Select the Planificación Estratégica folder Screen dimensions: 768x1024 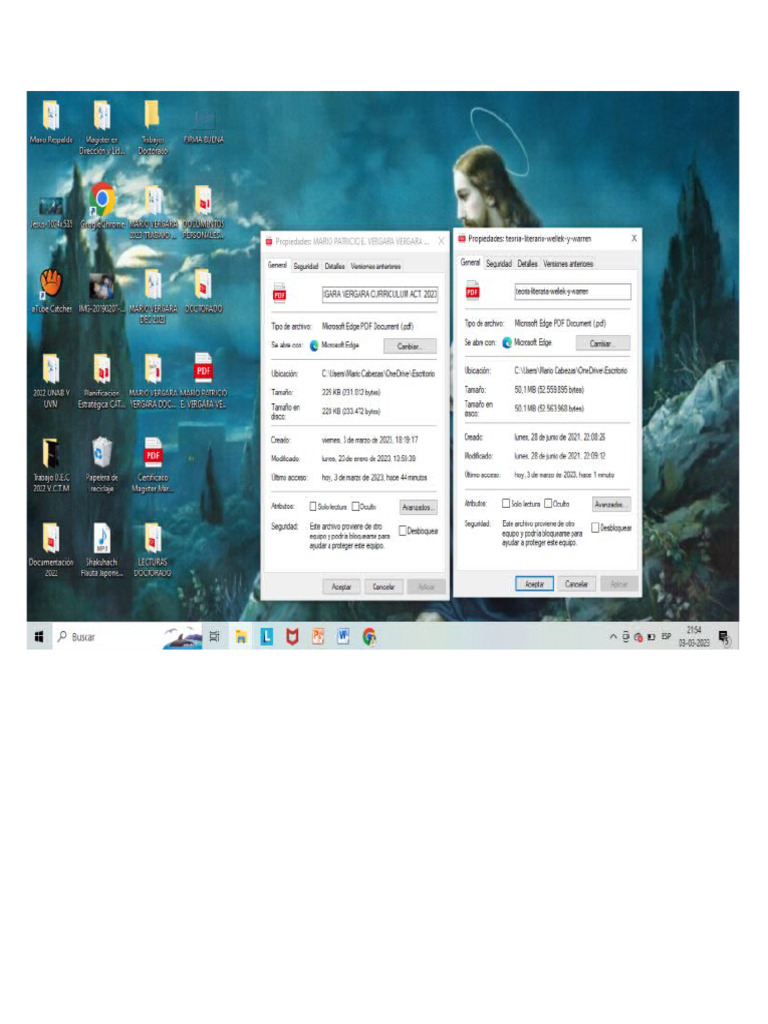(102, 381)
